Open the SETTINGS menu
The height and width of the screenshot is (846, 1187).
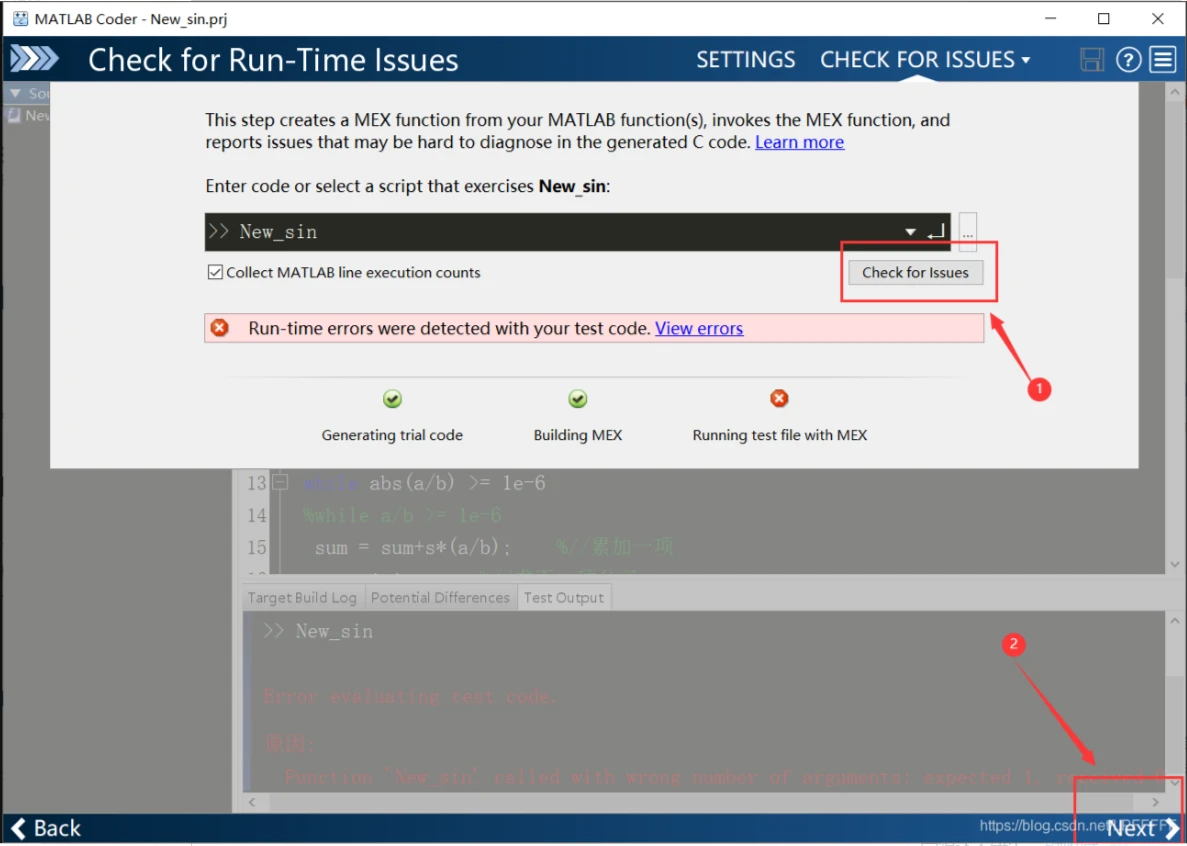(746, 60)
